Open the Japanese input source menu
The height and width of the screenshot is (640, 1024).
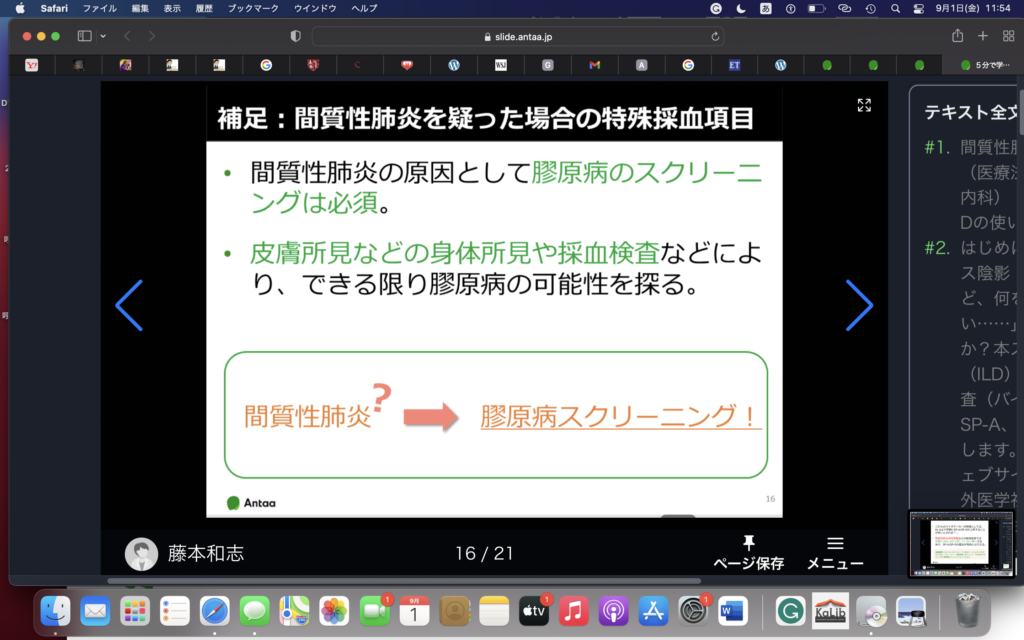pos(766,8)
